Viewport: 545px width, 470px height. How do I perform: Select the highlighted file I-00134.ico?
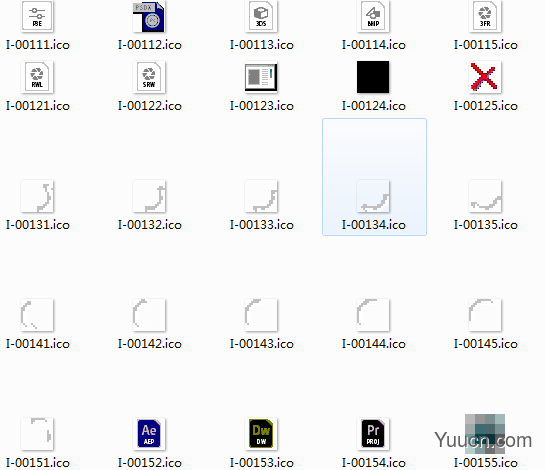click(x=374, y=177)
